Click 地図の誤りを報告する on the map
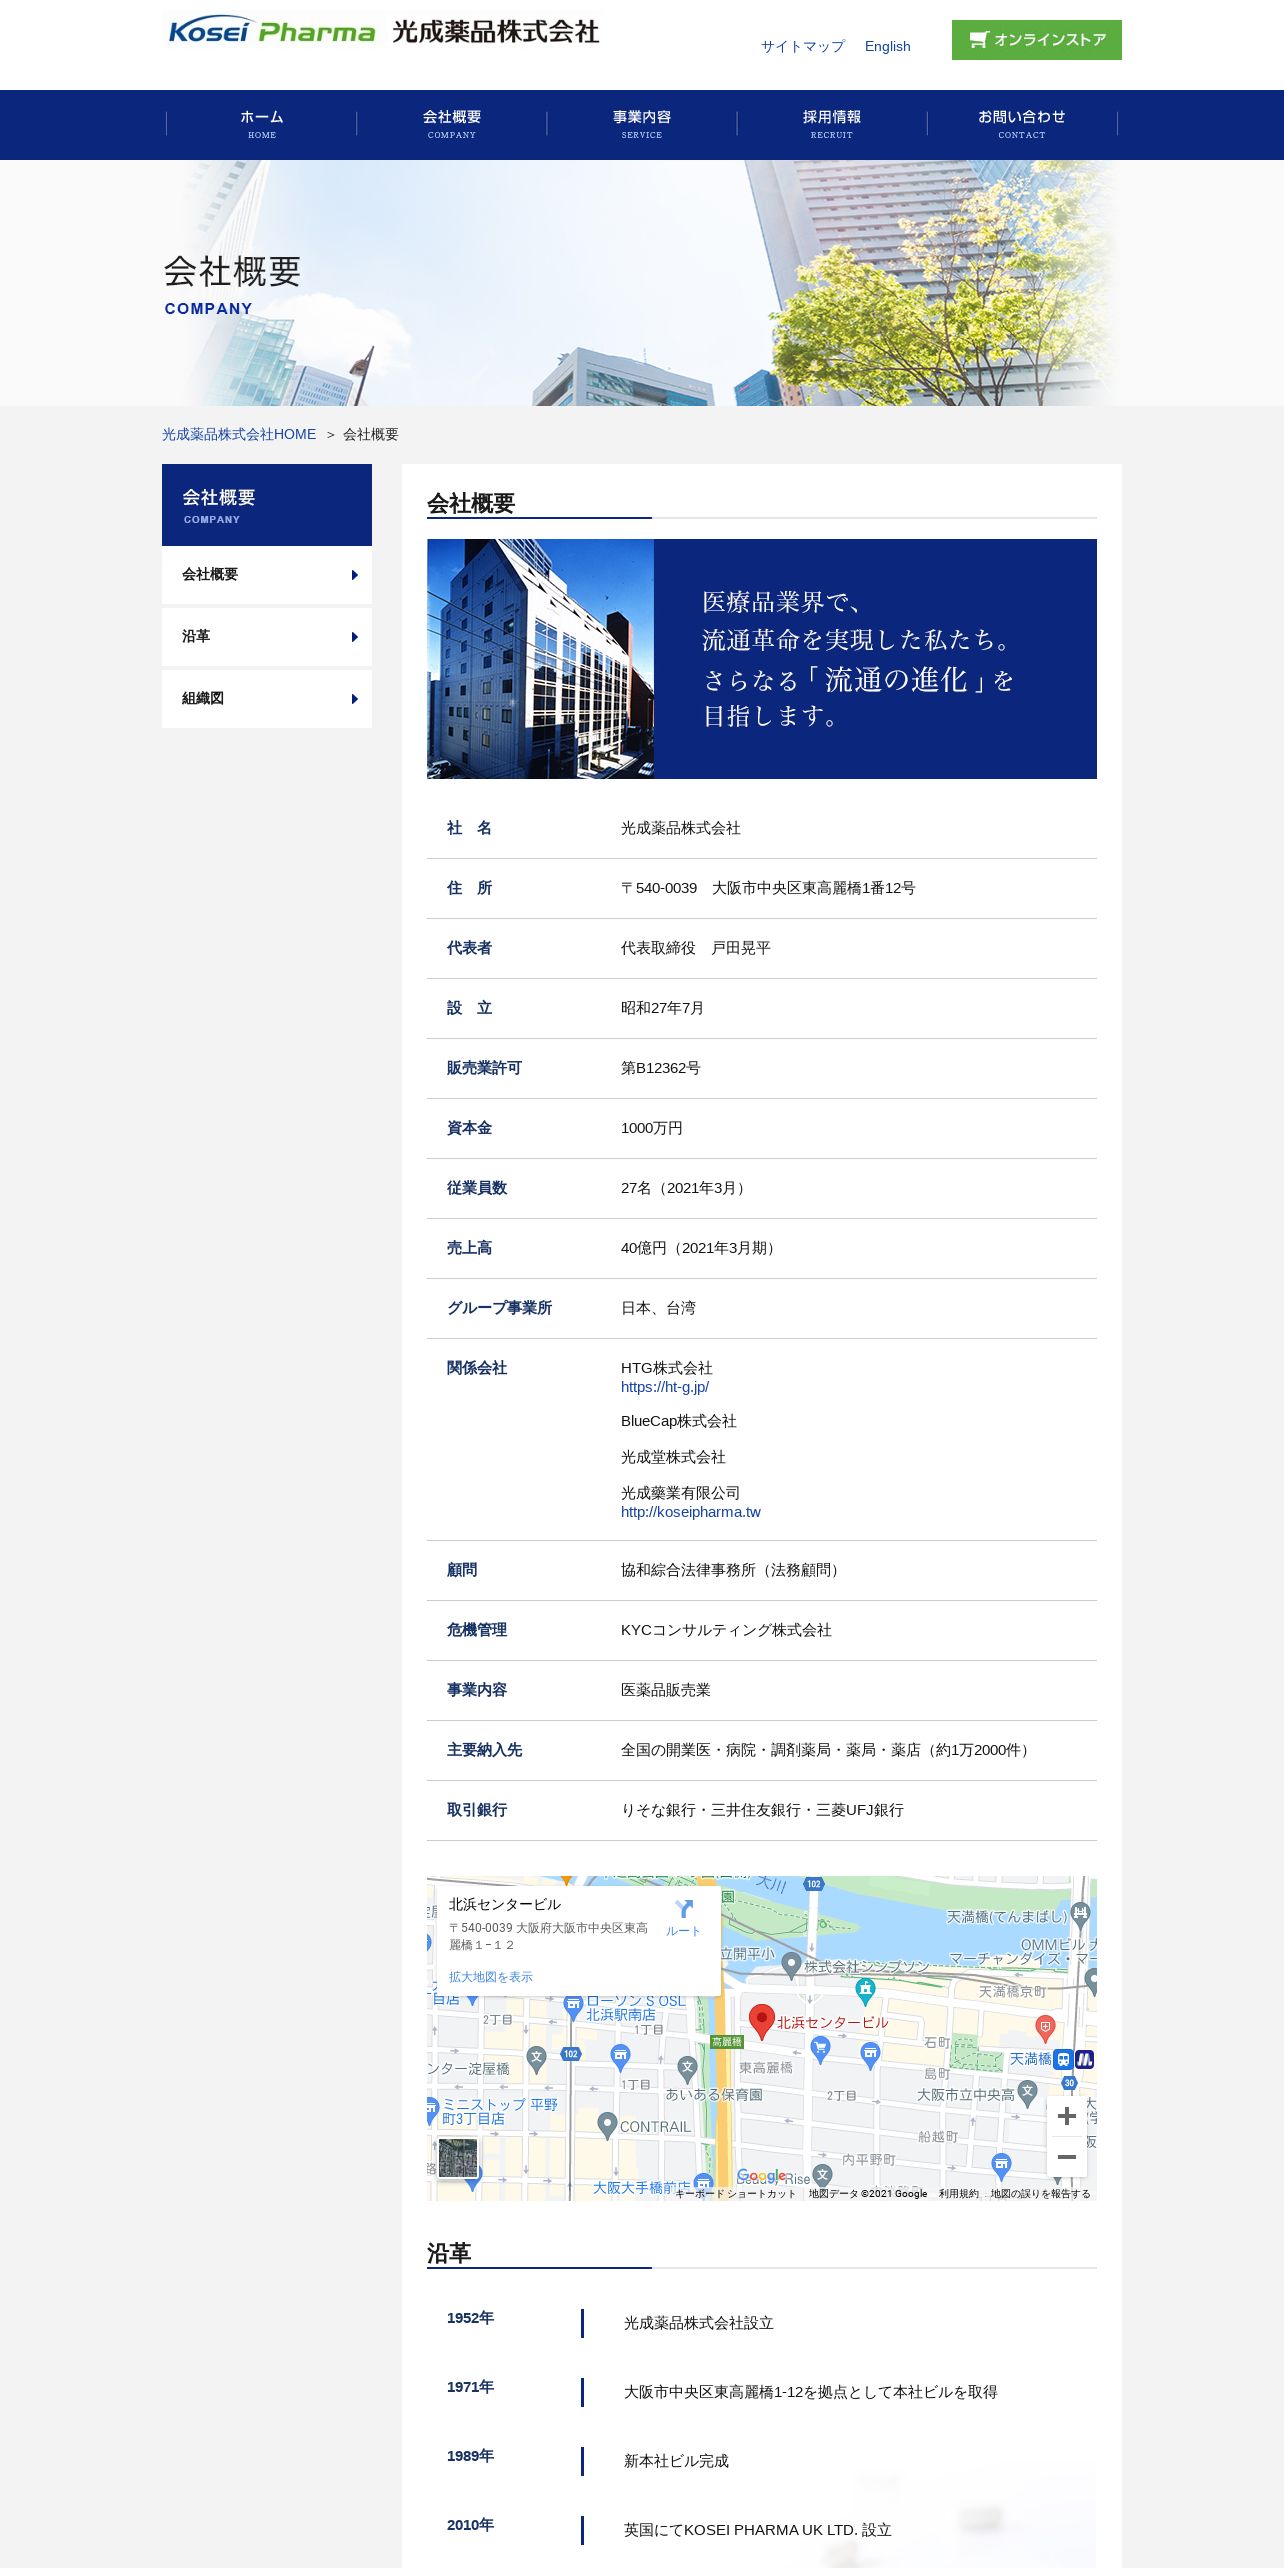This screenshot has width=1284, height=2568. click(1040, 2193)
